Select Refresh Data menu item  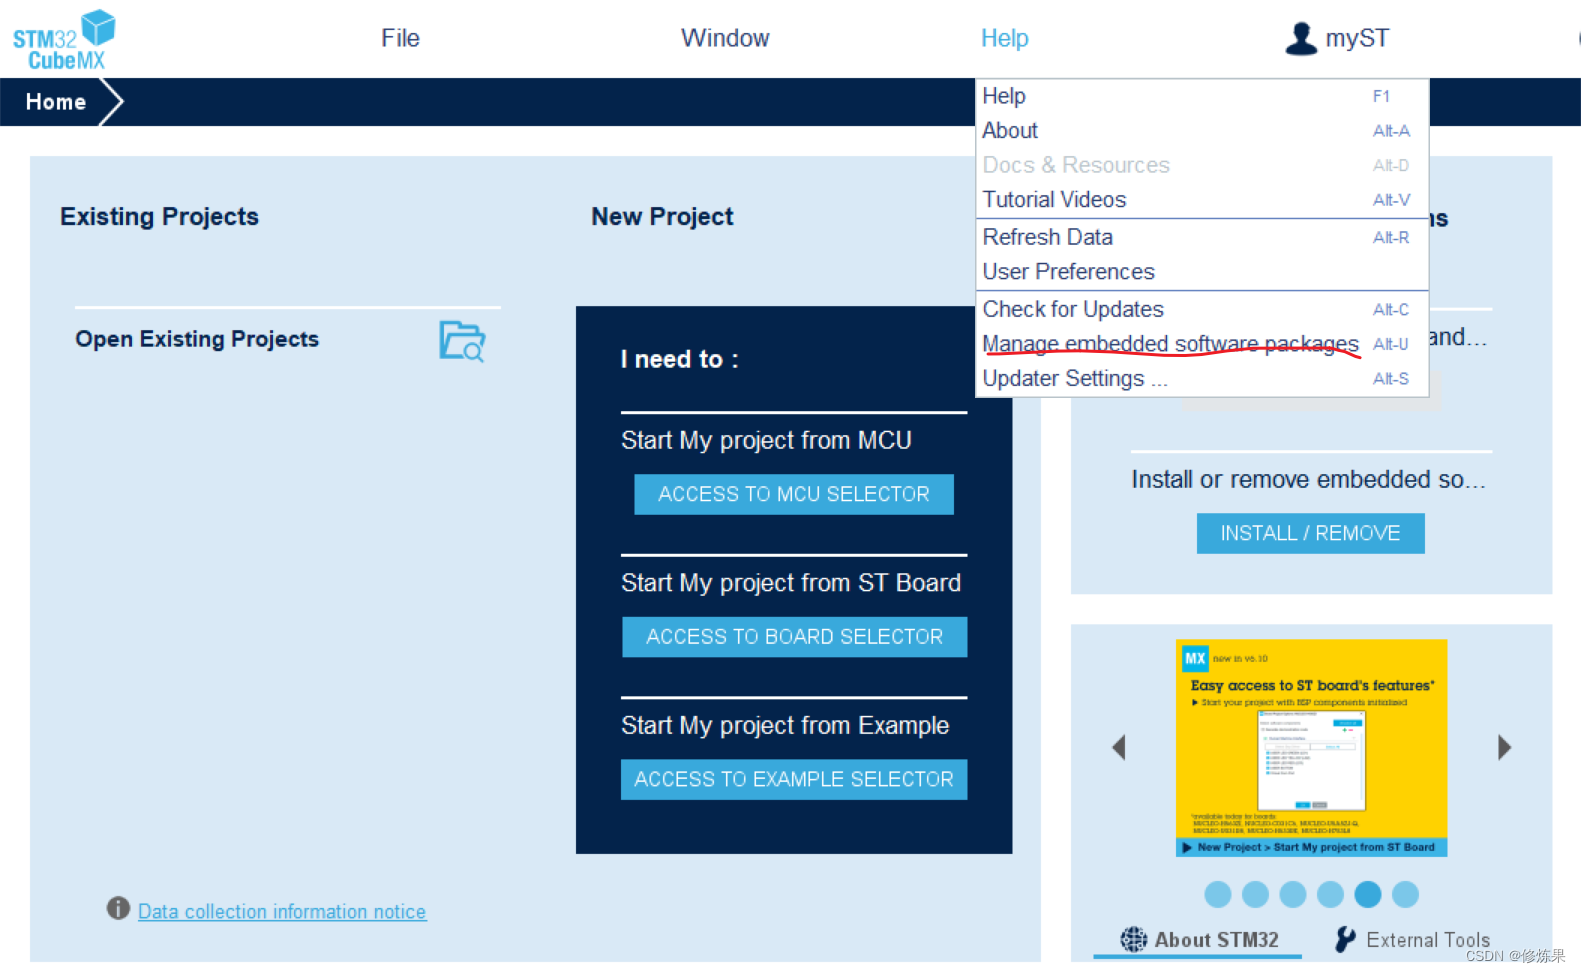[1202, 237]
